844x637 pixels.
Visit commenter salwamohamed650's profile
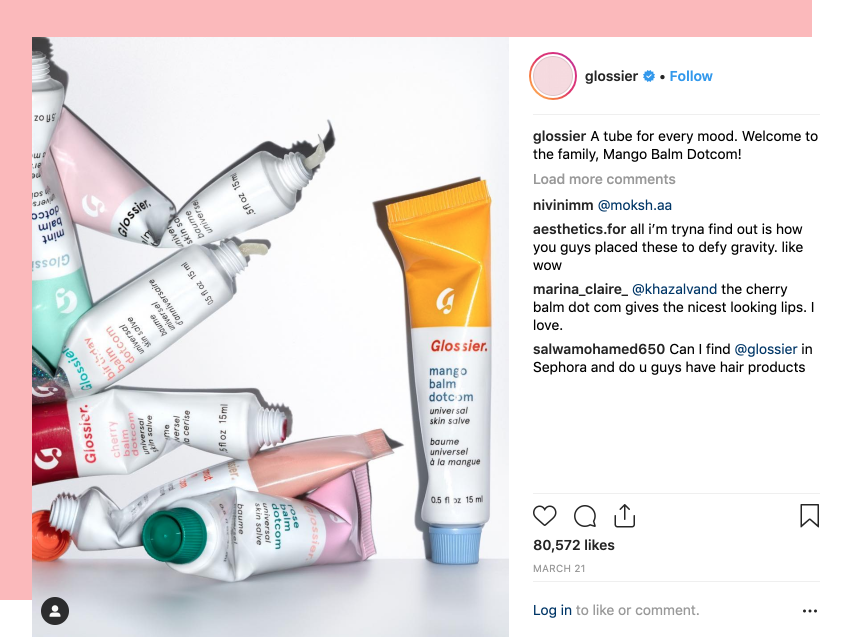pyautogui.click(x=599, y=349)
